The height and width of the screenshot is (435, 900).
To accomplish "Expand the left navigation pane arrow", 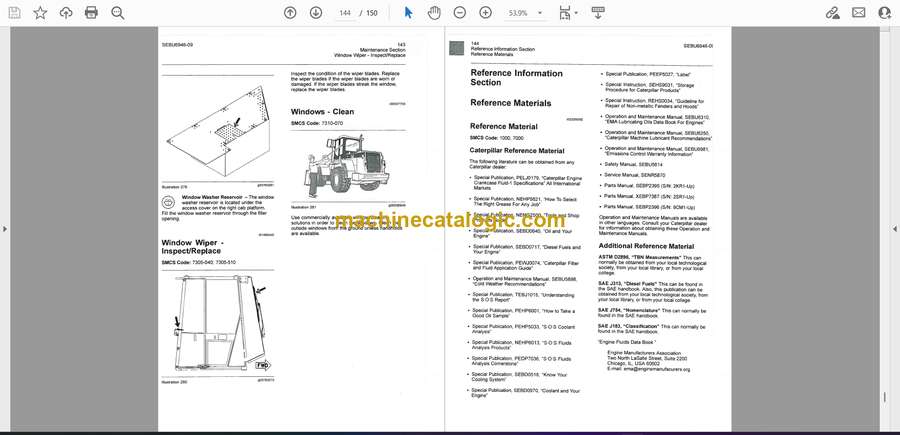I will (x=5, y=229).
